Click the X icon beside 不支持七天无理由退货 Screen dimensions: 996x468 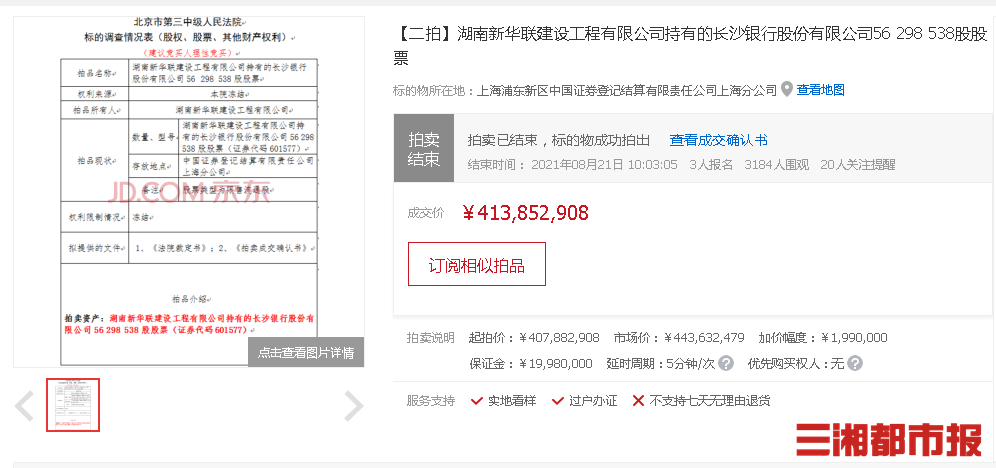pos(638,401)
